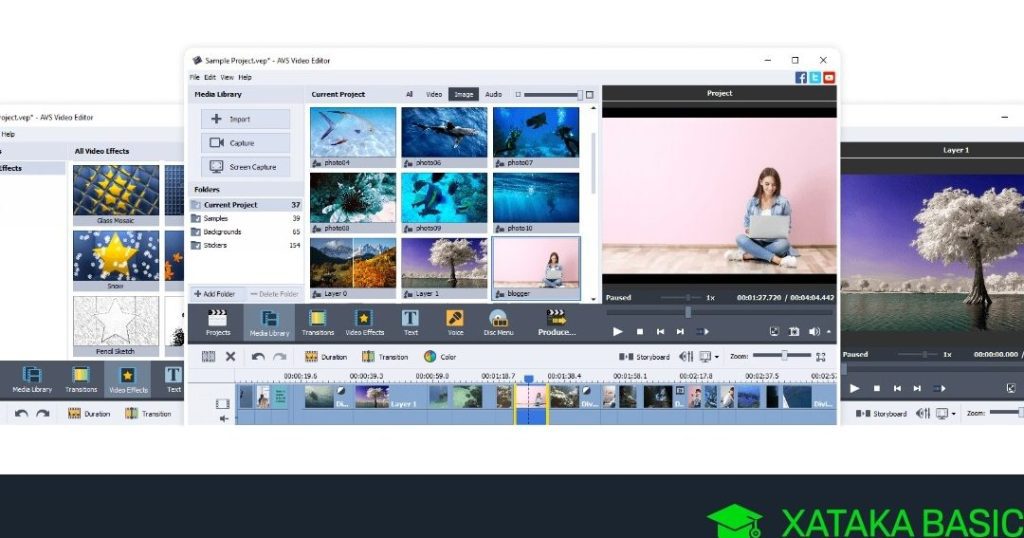This screenshot has height=538, width=1024.
Task: Open the Disc Menu tool
Action: (x=498, y=320)
